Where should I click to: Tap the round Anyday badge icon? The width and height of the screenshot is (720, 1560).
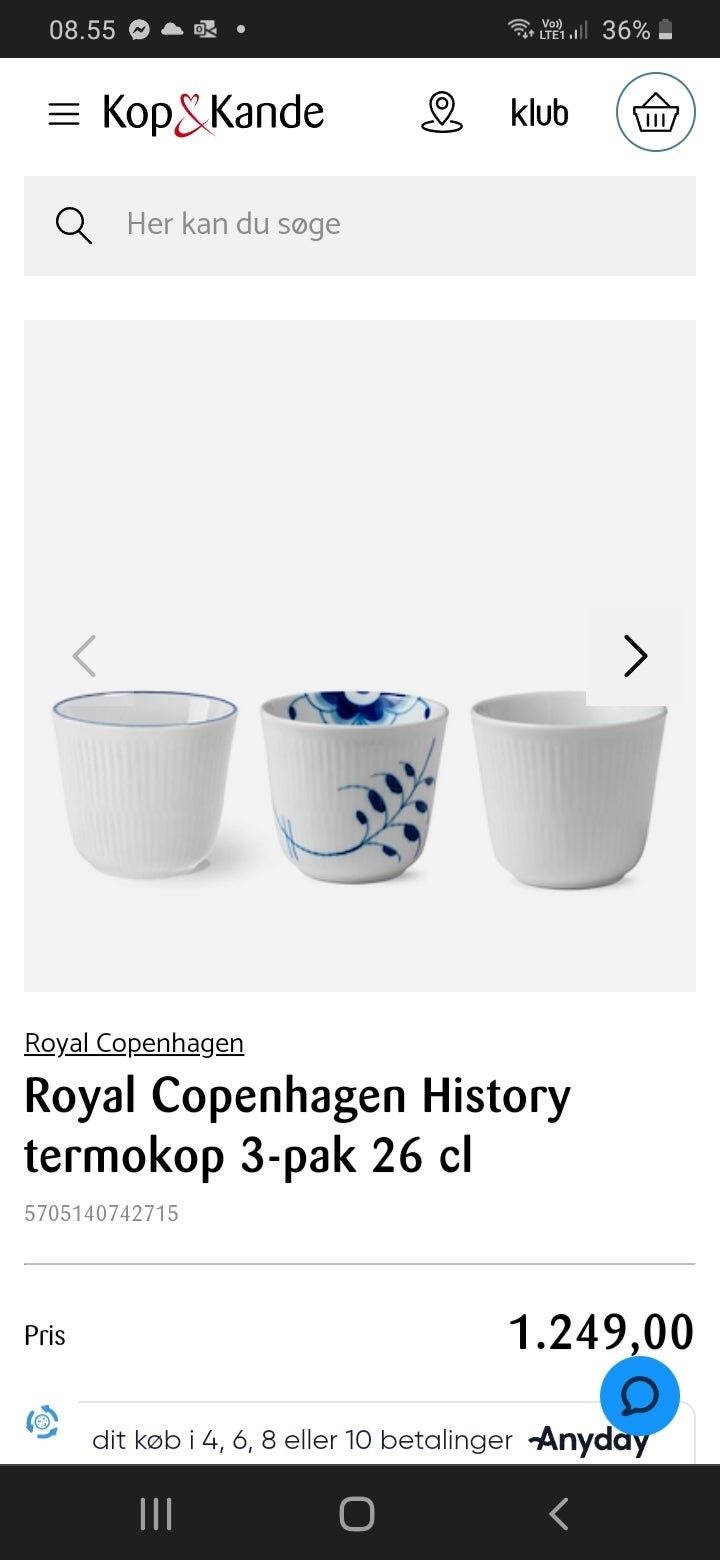click(42, 1421)
